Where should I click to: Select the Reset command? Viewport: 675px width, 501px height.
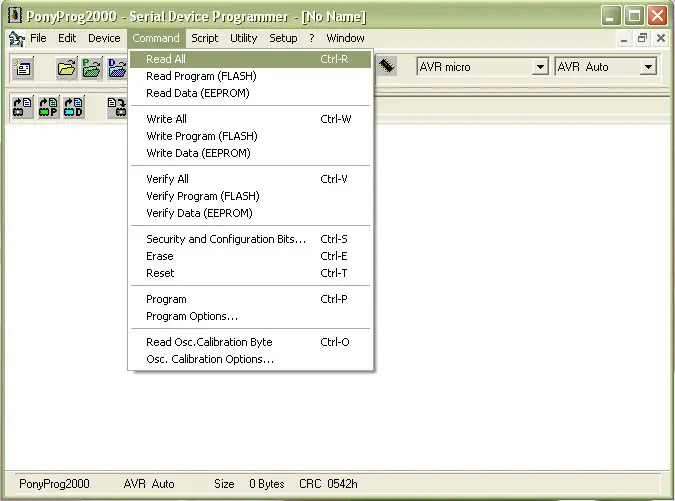pyautogui.click(x=251, y=273)
